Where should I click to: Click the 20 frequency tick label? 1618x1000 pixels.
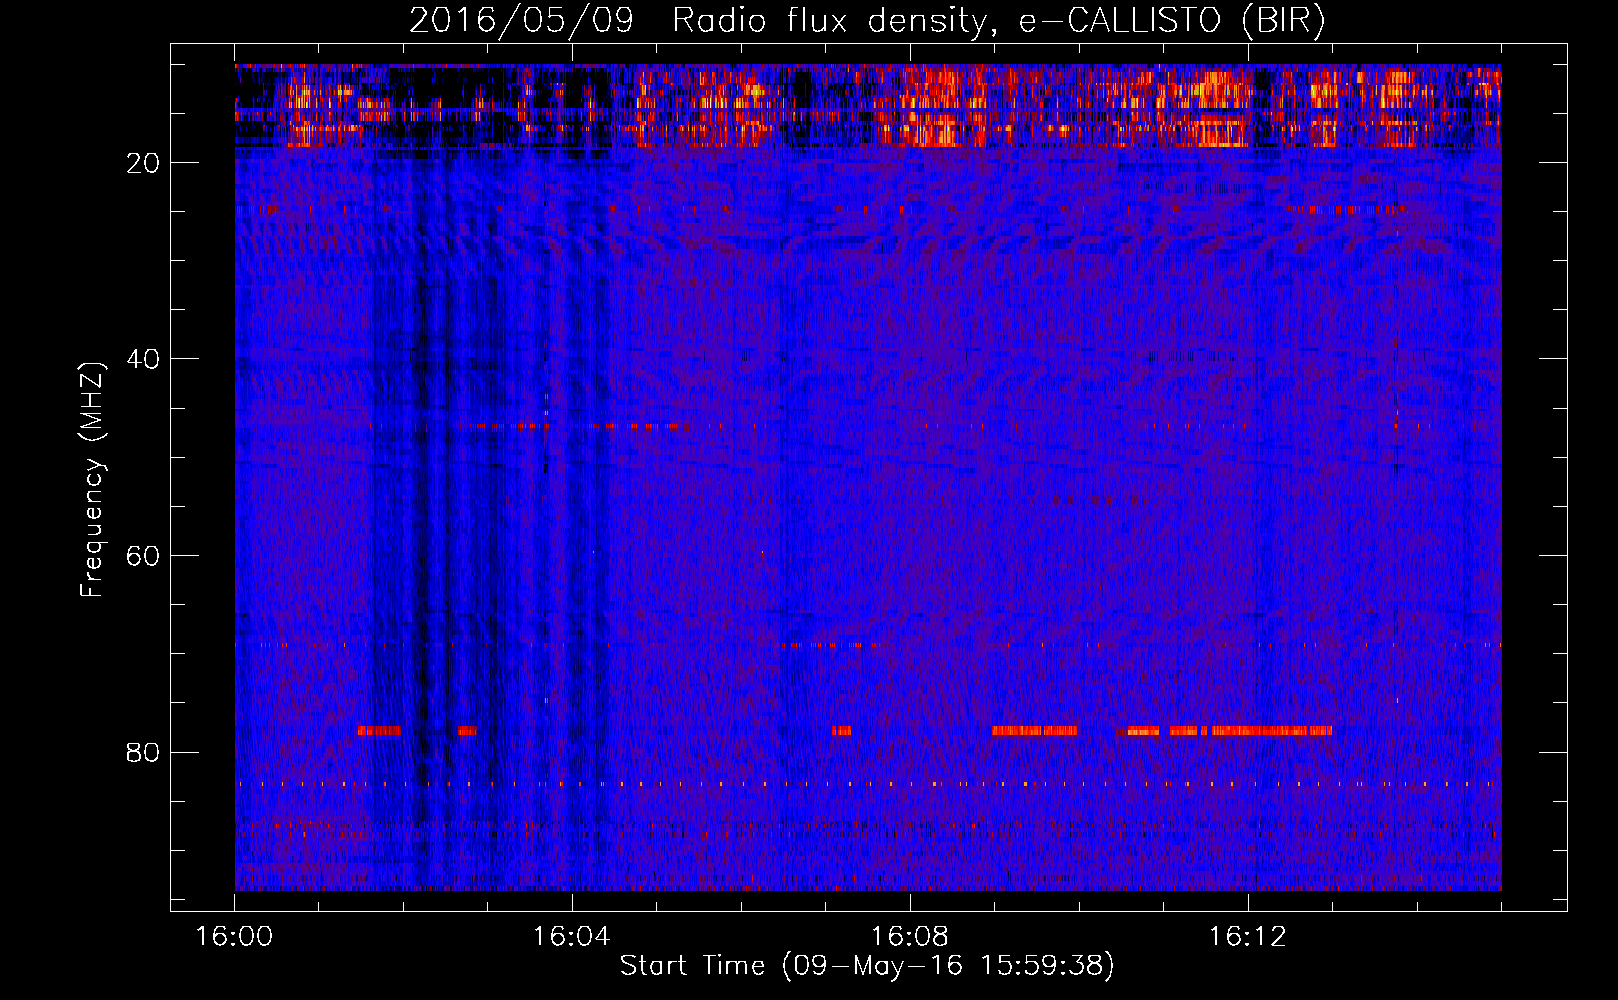click(x=144, y=163)
